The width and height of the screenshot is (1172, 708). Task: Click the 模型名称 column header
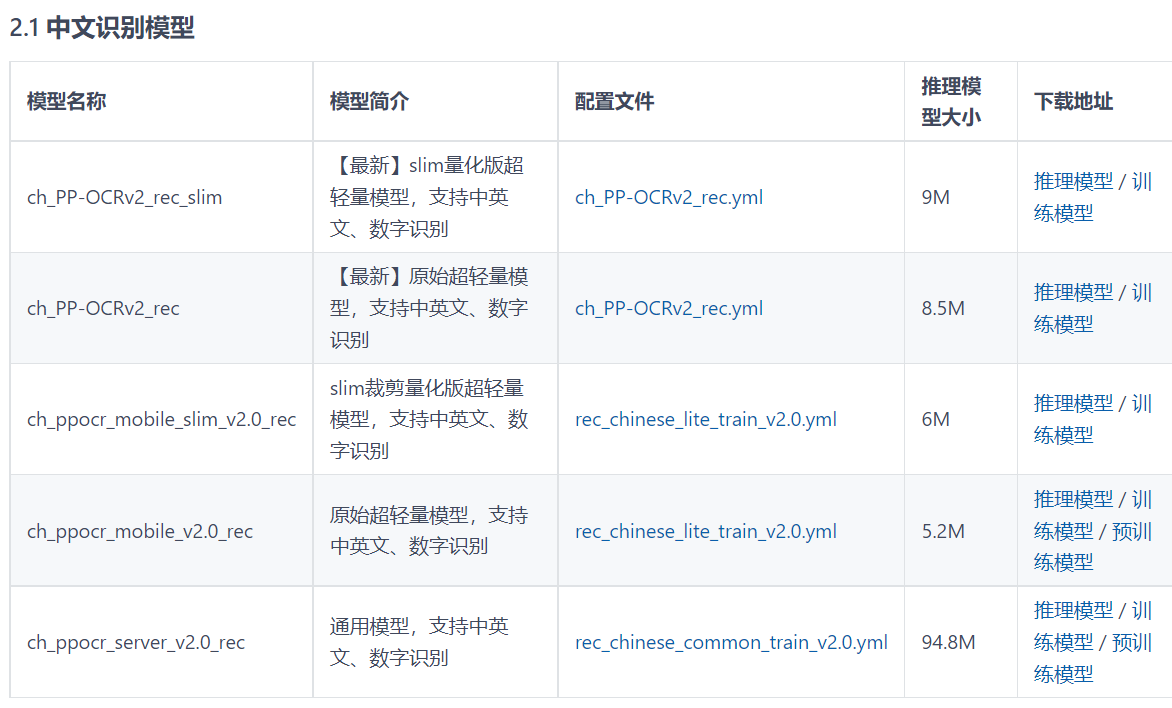pyautogui.click(x=66, y=101)
